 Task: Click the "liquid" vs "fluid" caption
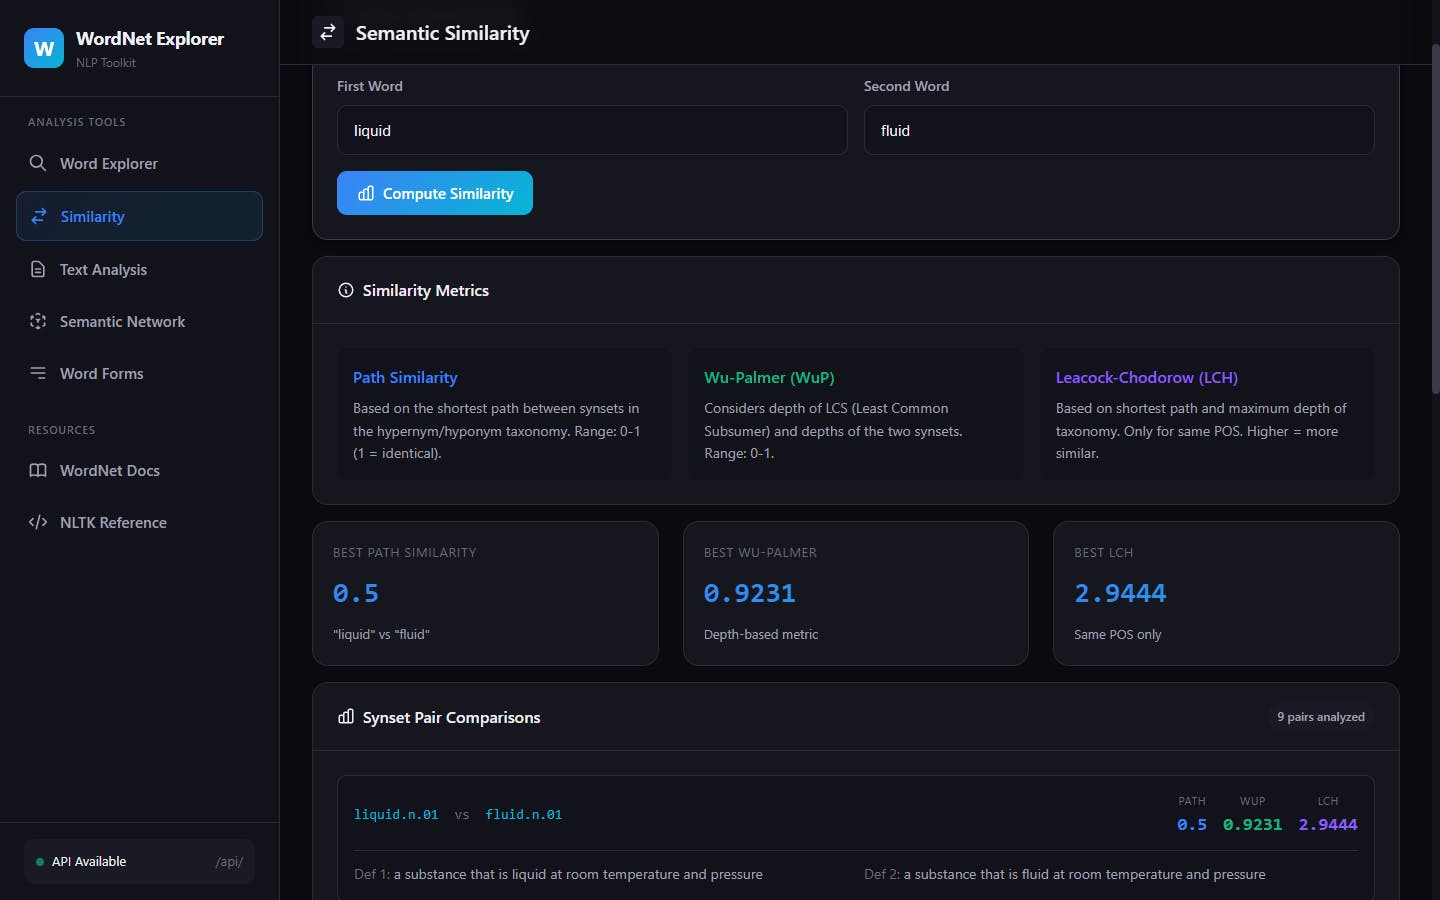381,634
